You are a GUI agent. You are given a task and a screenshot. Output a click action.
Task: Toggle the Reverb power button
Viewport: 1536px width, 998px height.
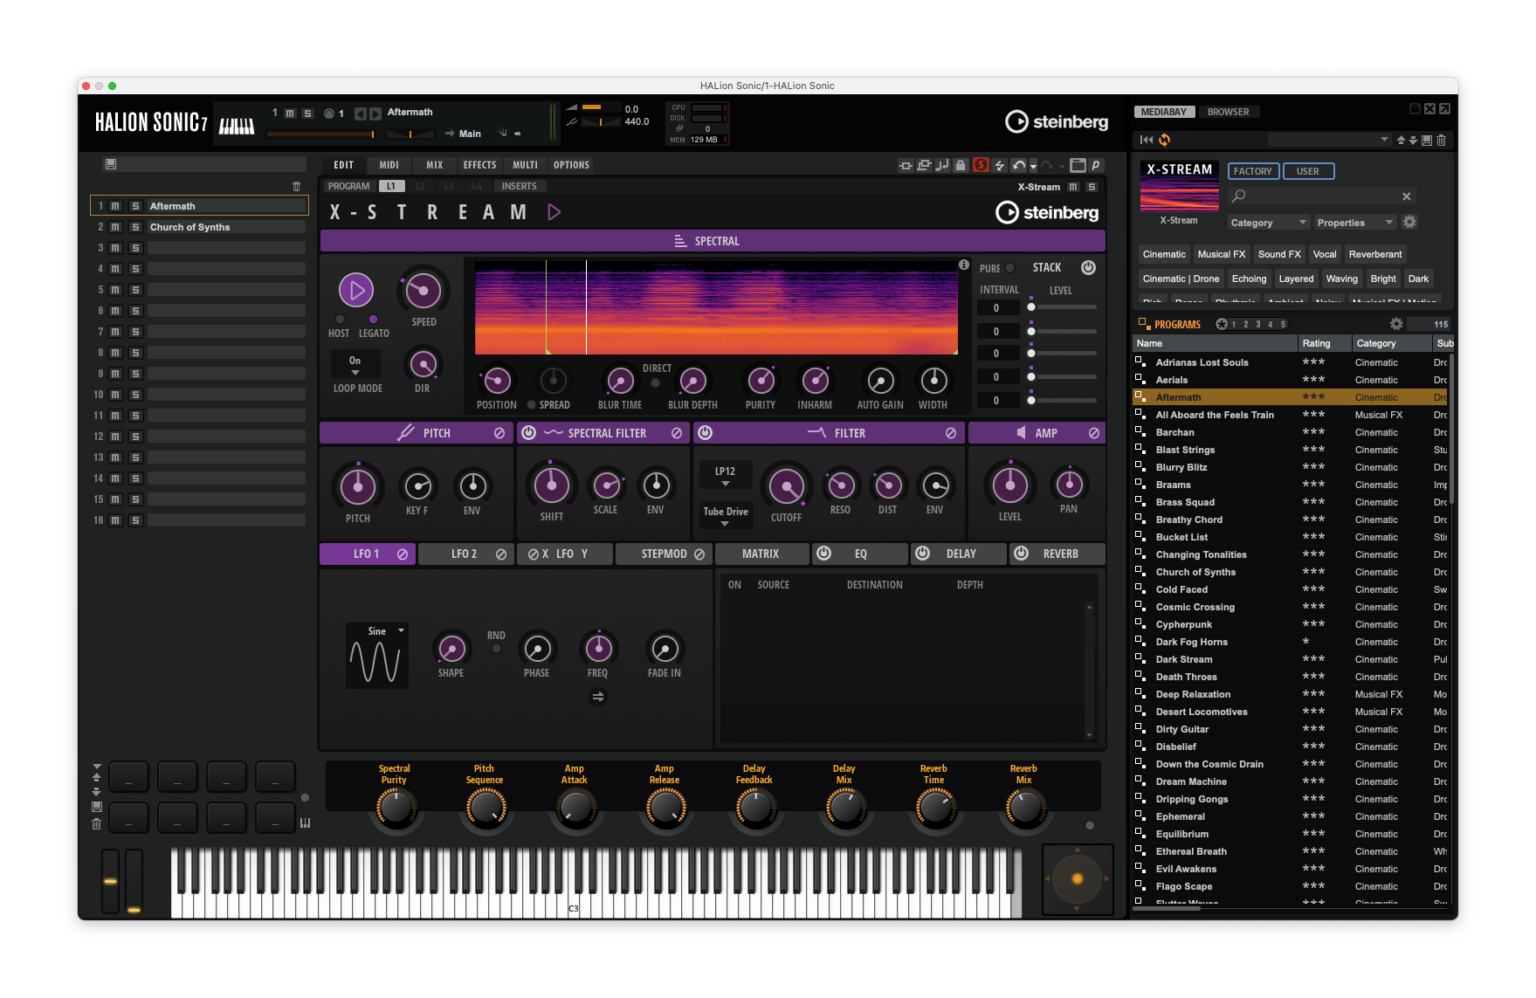tap(1021, 553)
